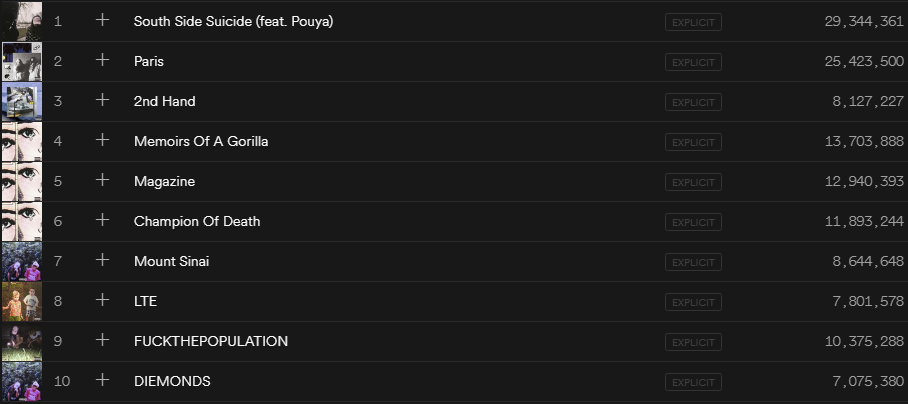
Task: Click the Memoirs Of A Gorilla title
Action: coord(201,141)
